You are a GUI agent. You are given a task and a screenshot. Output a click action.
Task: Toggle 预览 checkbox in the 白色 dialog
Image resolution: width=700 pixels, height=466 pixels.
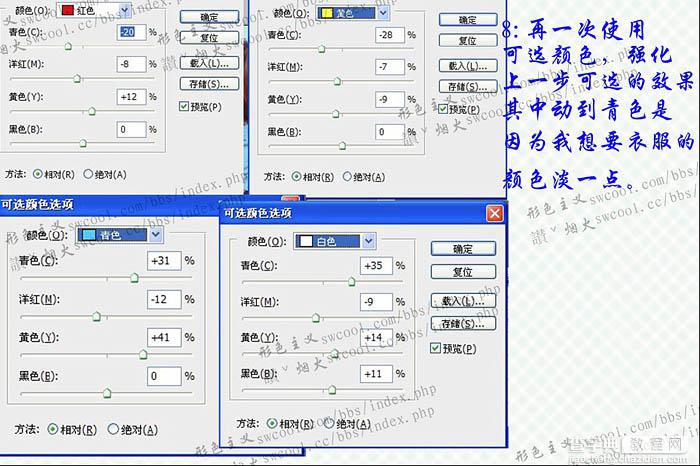(436, 348)
